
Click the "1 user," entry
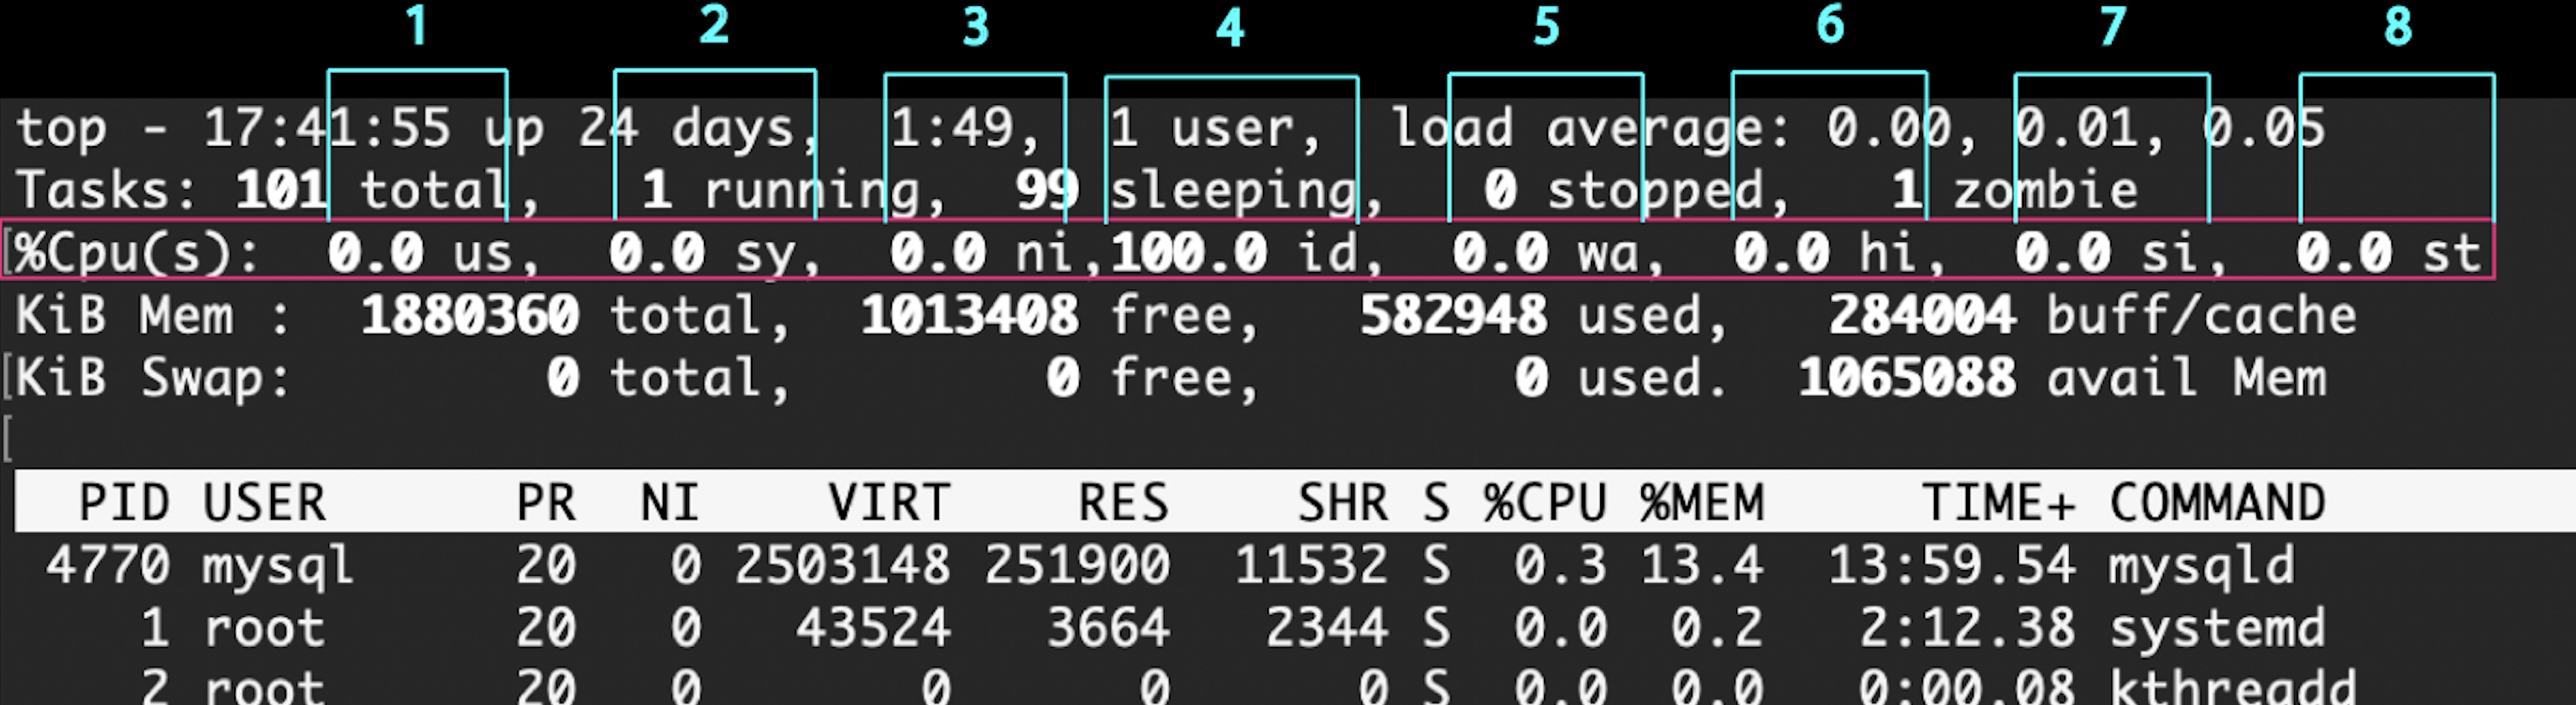coord(1216,129)
